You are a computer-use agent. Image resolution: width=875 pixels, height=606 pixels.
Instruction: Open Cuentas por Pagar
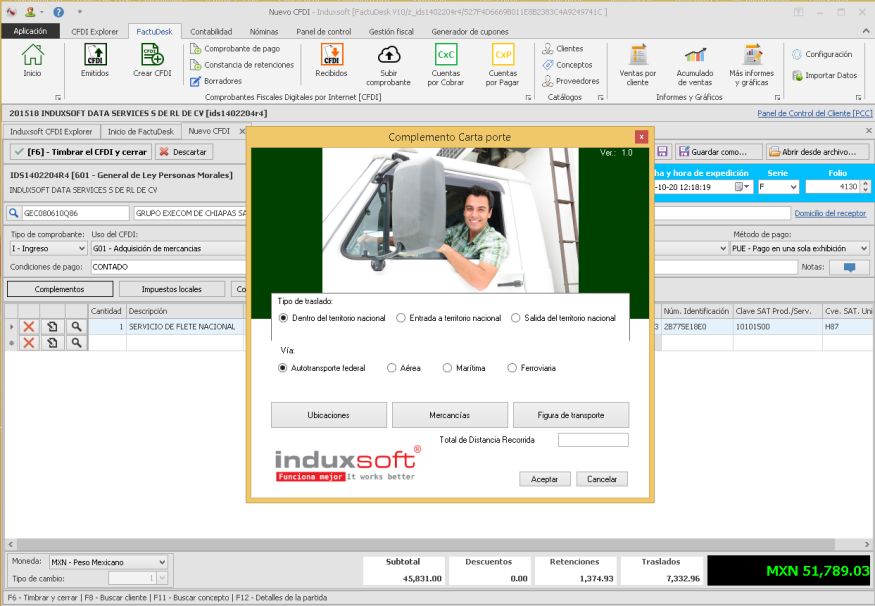502,65
